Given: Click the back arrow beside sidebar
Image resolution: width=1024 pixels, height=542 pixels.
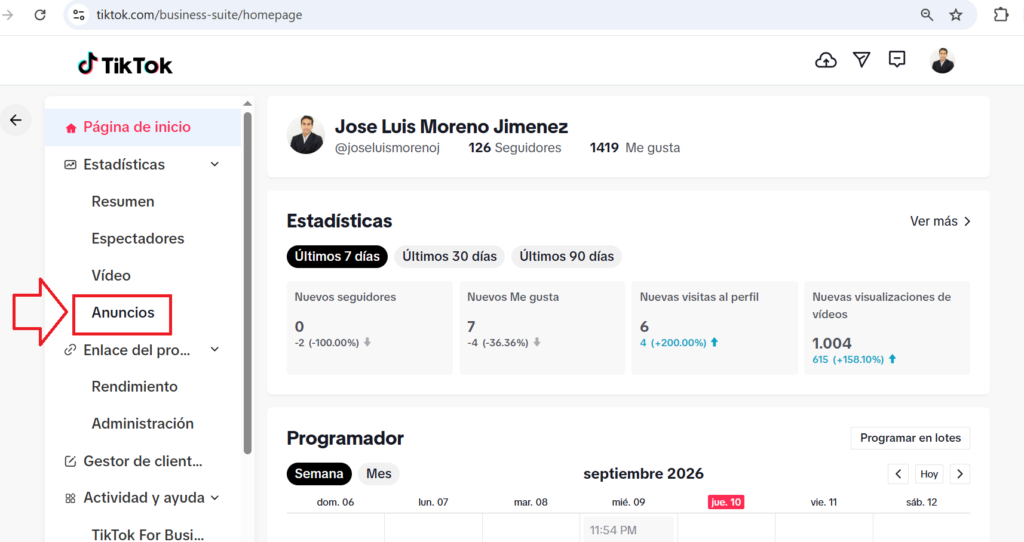Looking at the screenshot, I should click(x=16, y=120).
